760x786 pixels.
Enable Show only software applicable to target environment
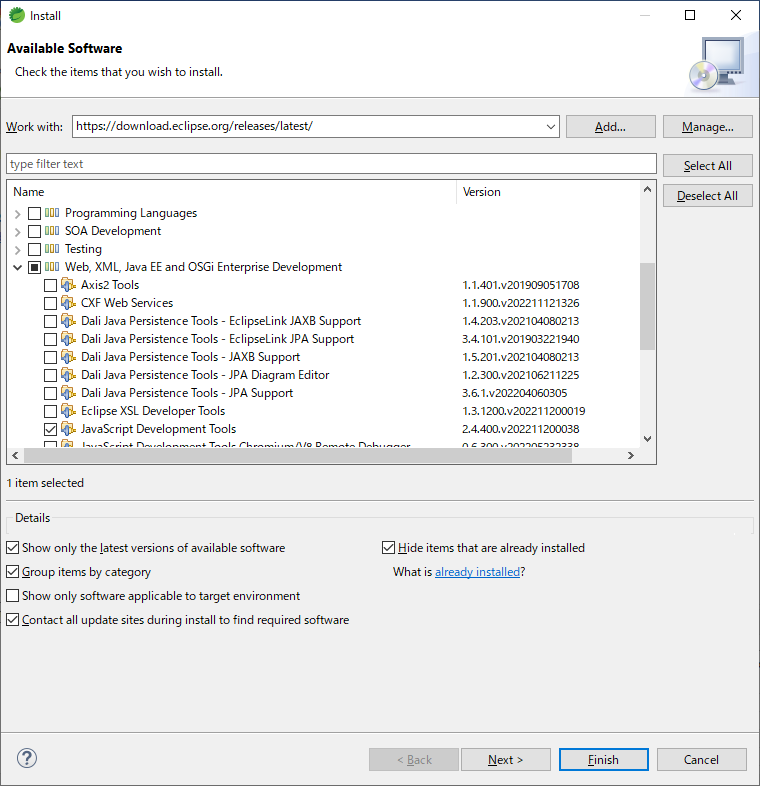coord(13,596)
